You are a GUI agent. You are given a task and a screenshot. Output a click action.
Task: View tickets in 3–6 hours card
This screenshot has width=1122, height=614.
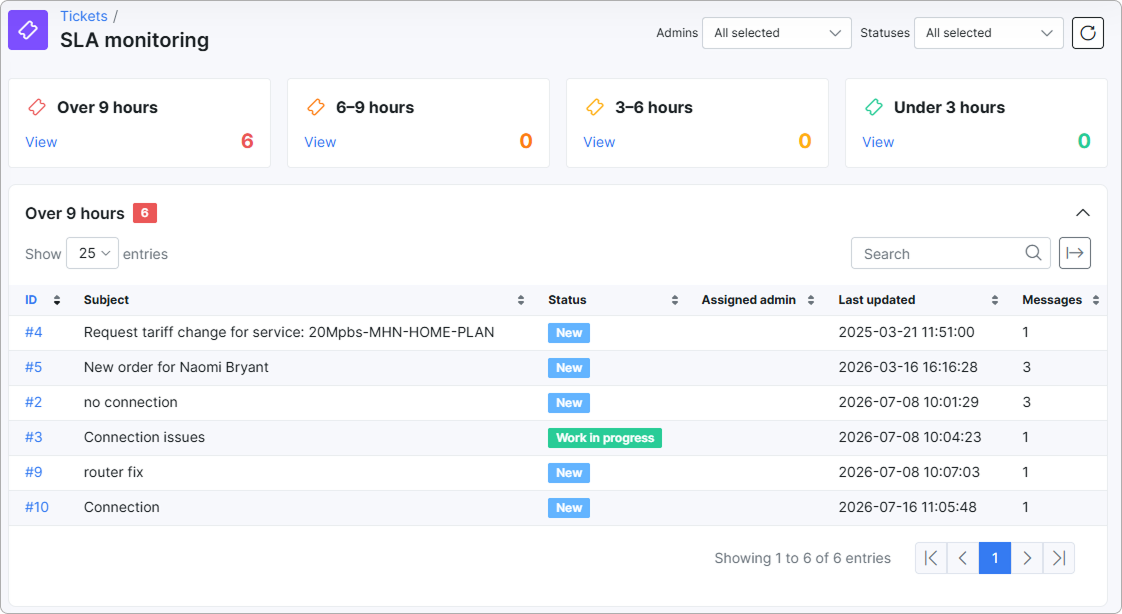(x=599, y=142)
